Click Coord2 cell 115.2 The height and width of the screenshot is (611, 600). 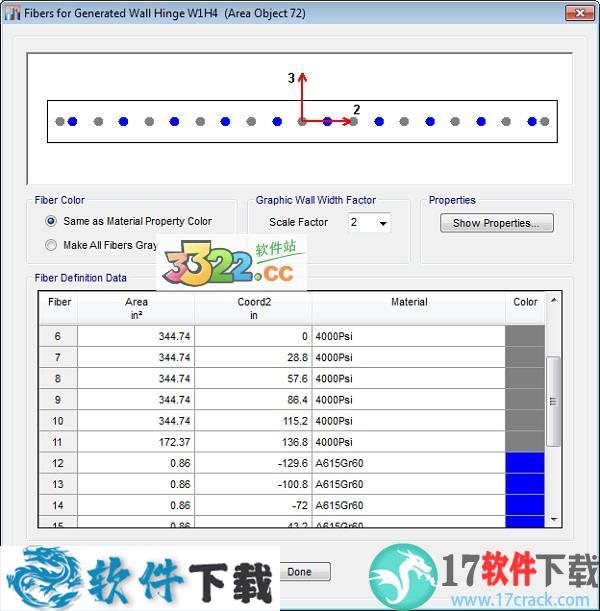[x=254, y=421]
